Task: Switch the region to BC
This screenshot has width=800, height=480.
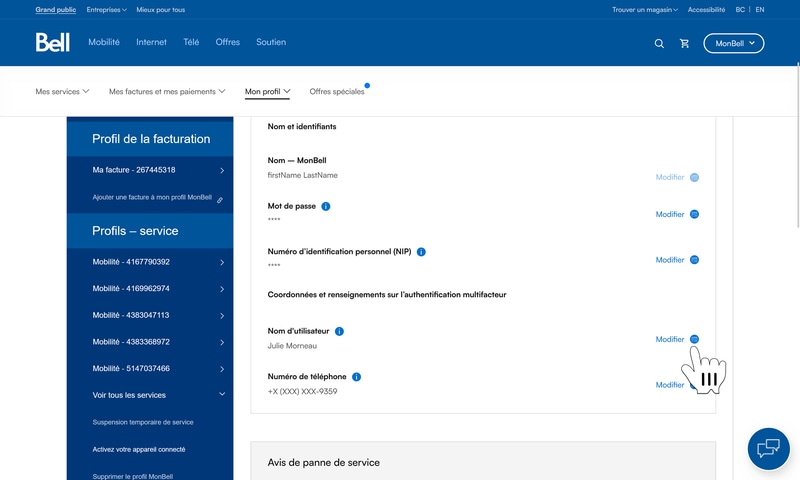Action: click(740, 10)
